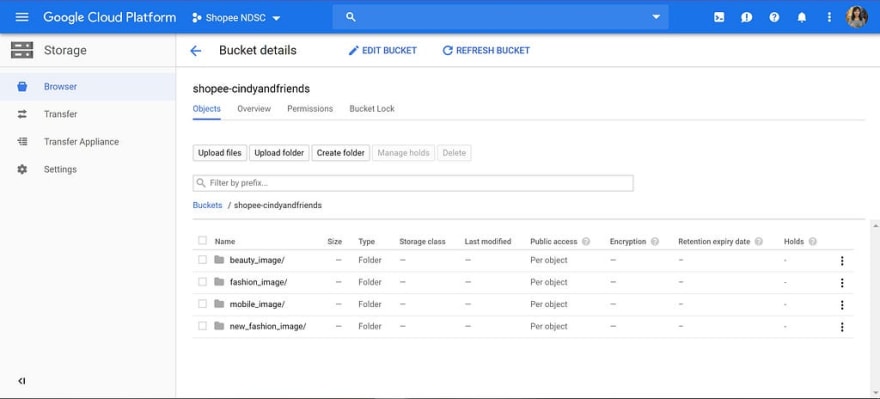Click the Upload folder button
The height and width of the screenshot is (399, 880).
coord(279,153)
